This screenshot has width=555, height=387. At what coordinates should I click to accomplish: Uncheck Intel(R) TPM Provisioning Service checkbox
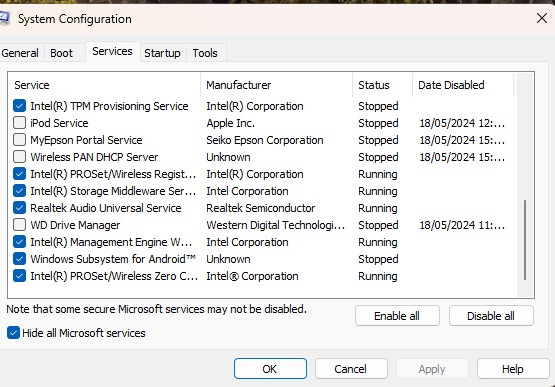pos(19,106)
